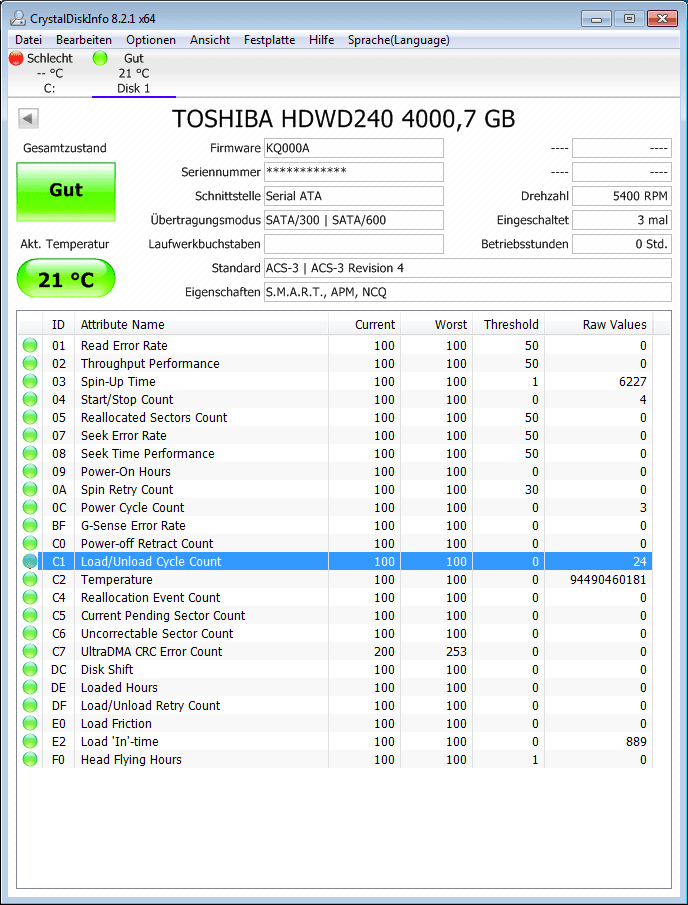
Task: Open the Datei menu
Action: (x=28, y=40)
